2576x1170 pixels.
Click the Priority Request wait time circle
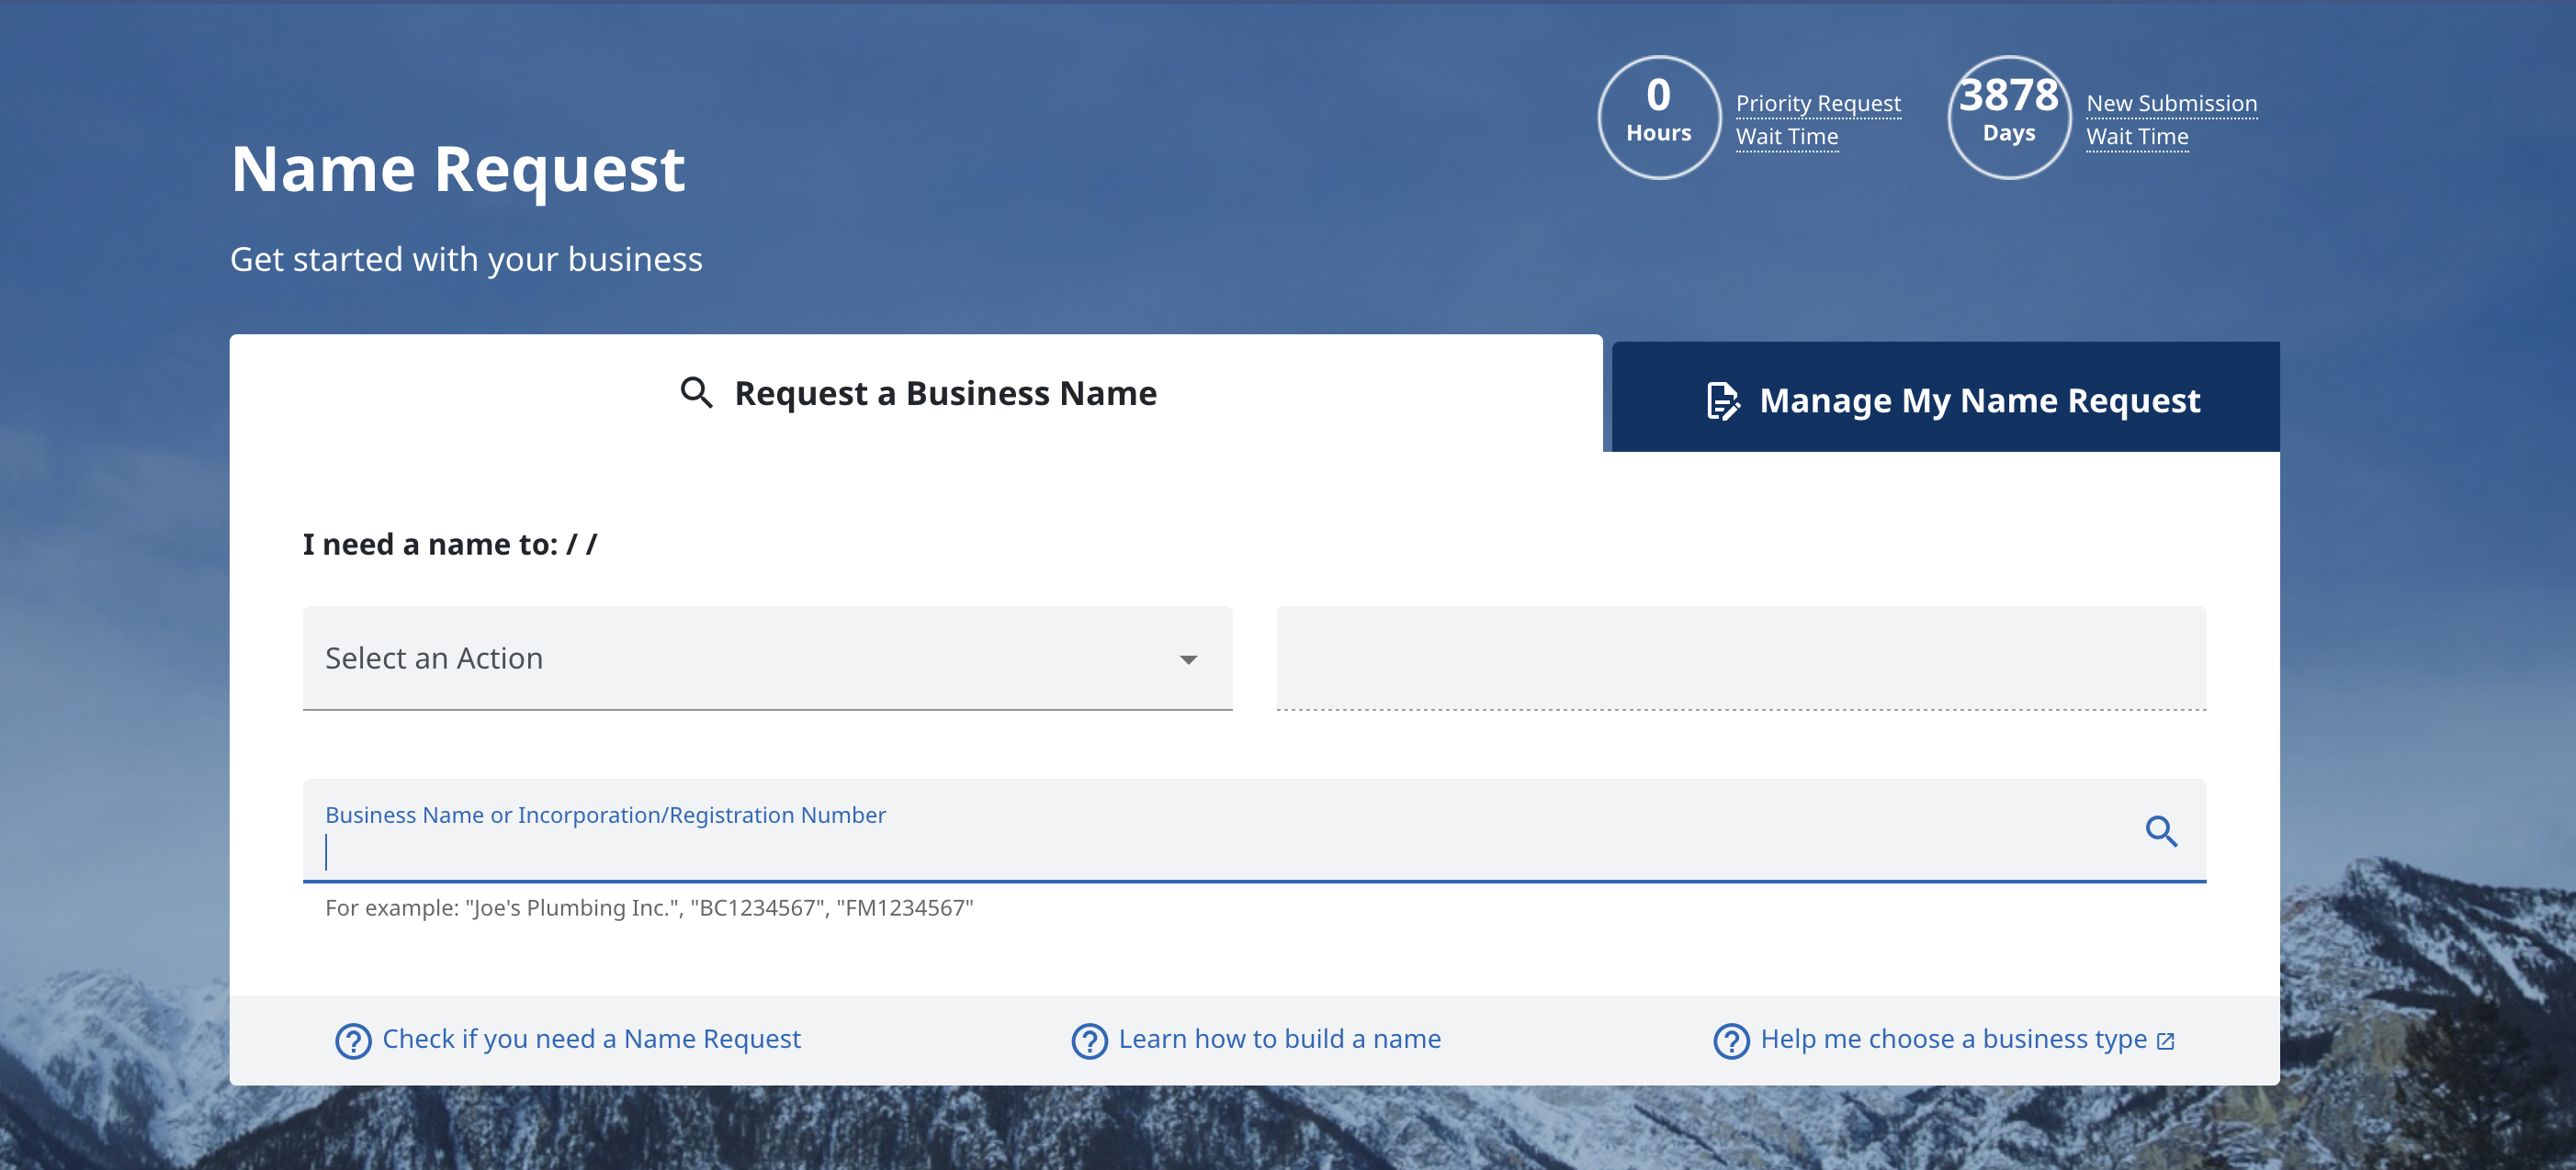[x=1657, y=117]
